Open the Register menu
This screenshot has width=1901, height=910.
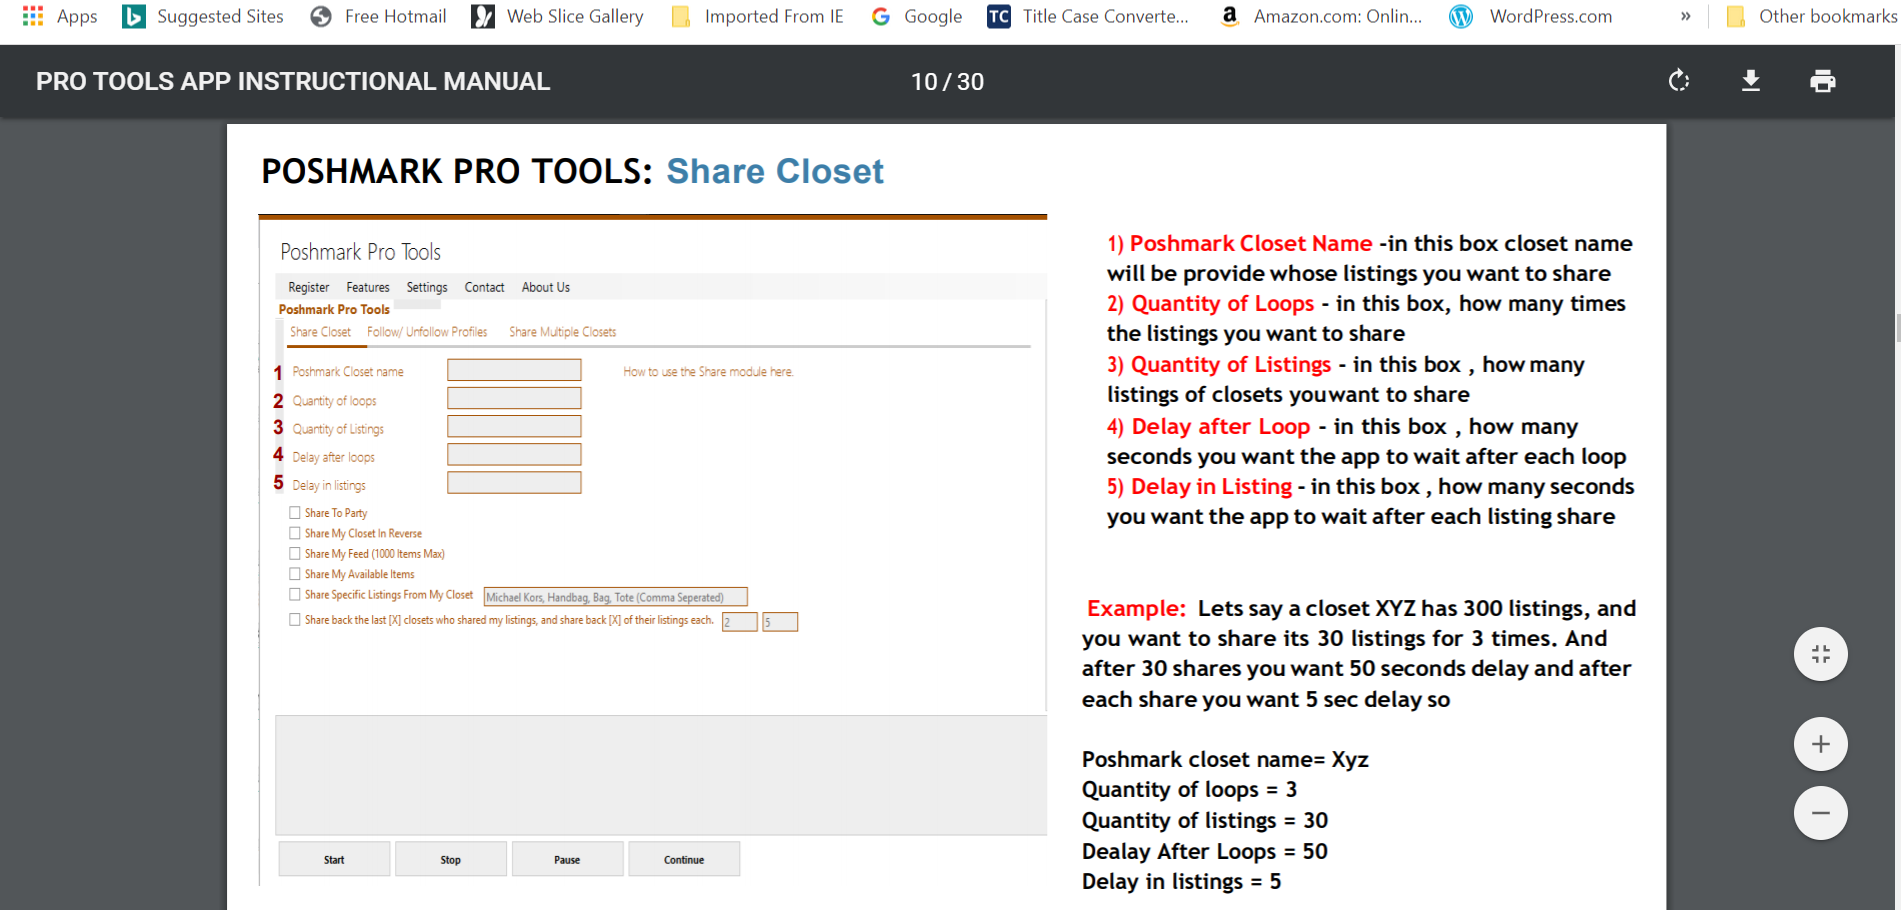tap(309, 288)
